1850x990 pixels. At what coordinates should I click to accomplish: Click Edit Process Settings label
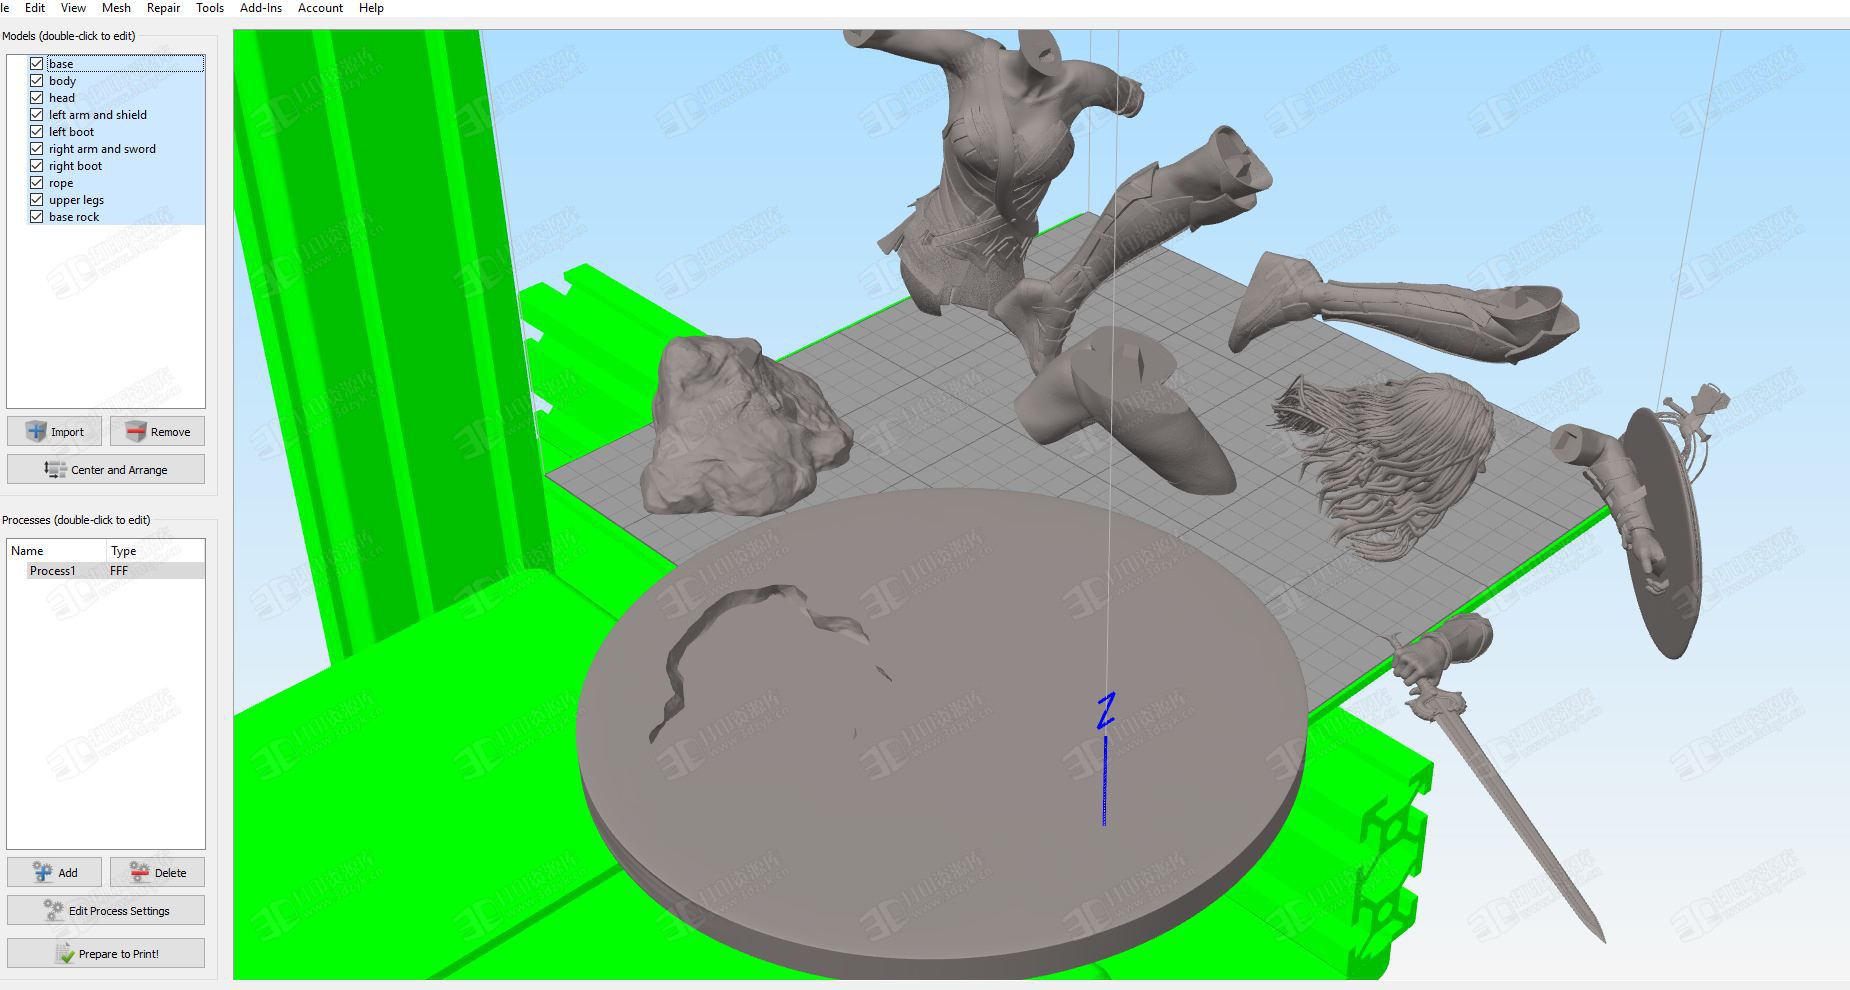pyautogui.click(x=119, y=911)
